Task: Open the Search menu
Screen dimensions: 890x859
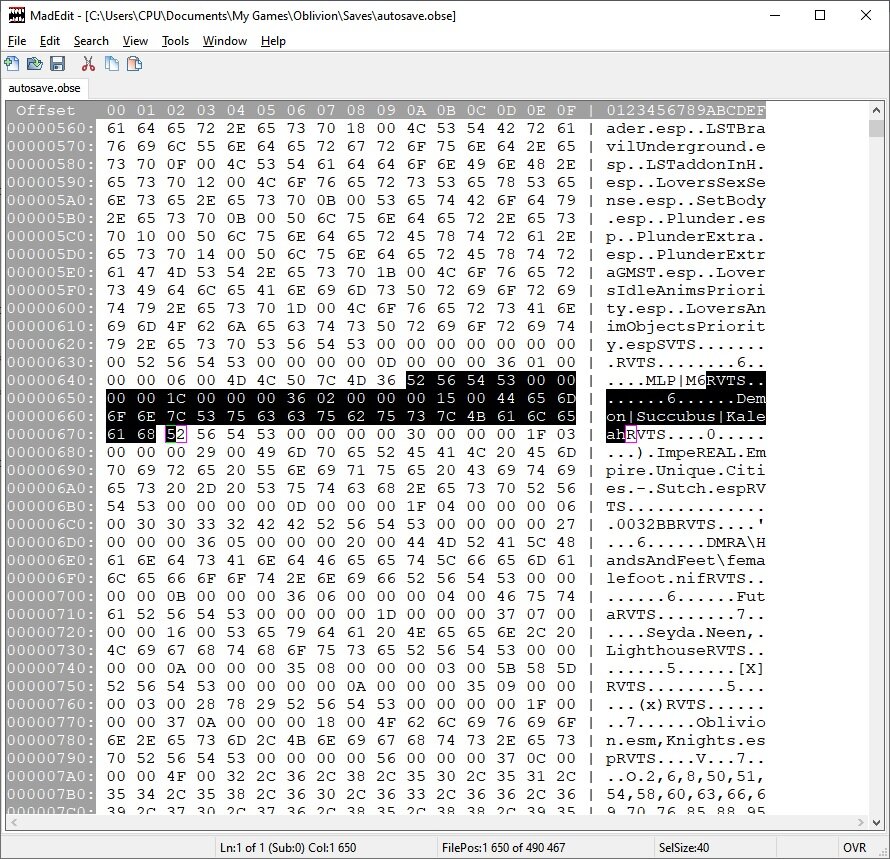Action: tap(91, 41)
